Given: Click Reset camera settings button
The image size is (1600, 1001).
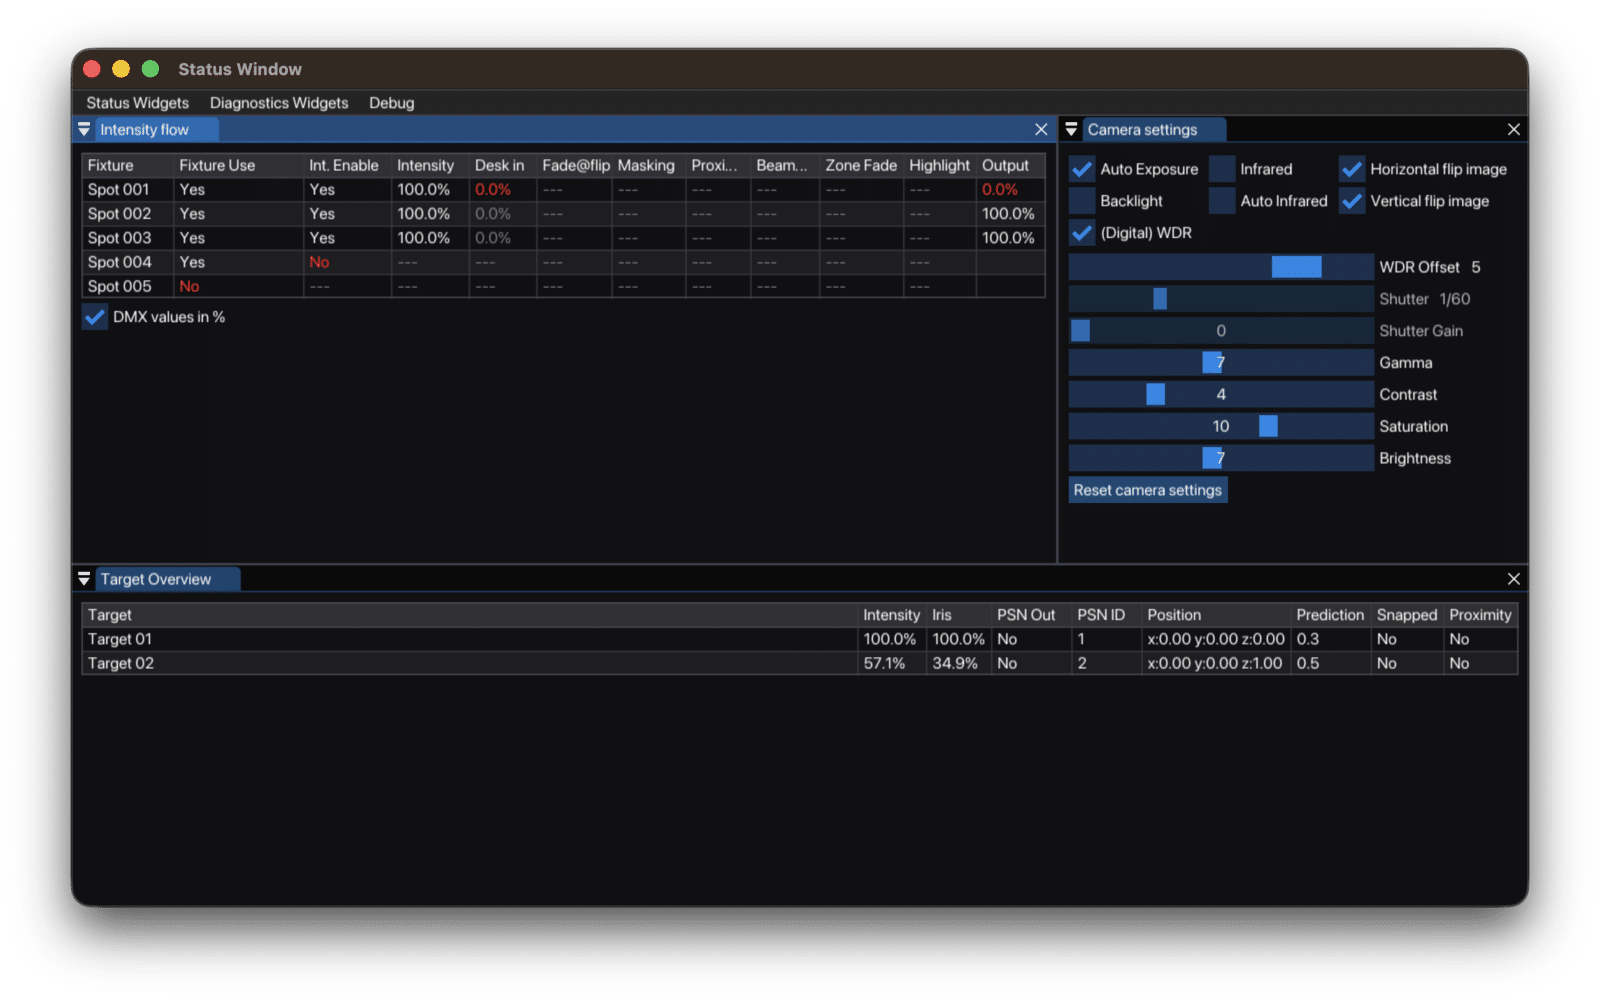Looking at the screenshot, I should point(1148,490).
